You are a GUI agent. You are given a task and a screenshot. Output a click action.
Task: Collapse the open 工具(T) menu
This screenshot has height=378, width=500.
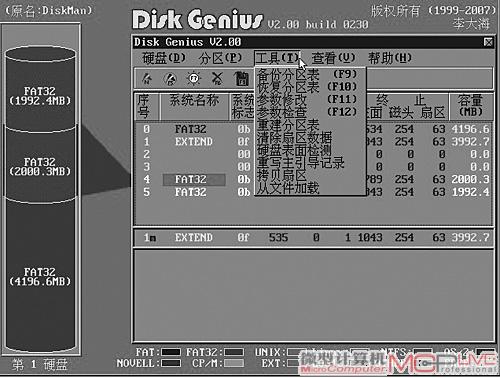click(x=277, y=58)
